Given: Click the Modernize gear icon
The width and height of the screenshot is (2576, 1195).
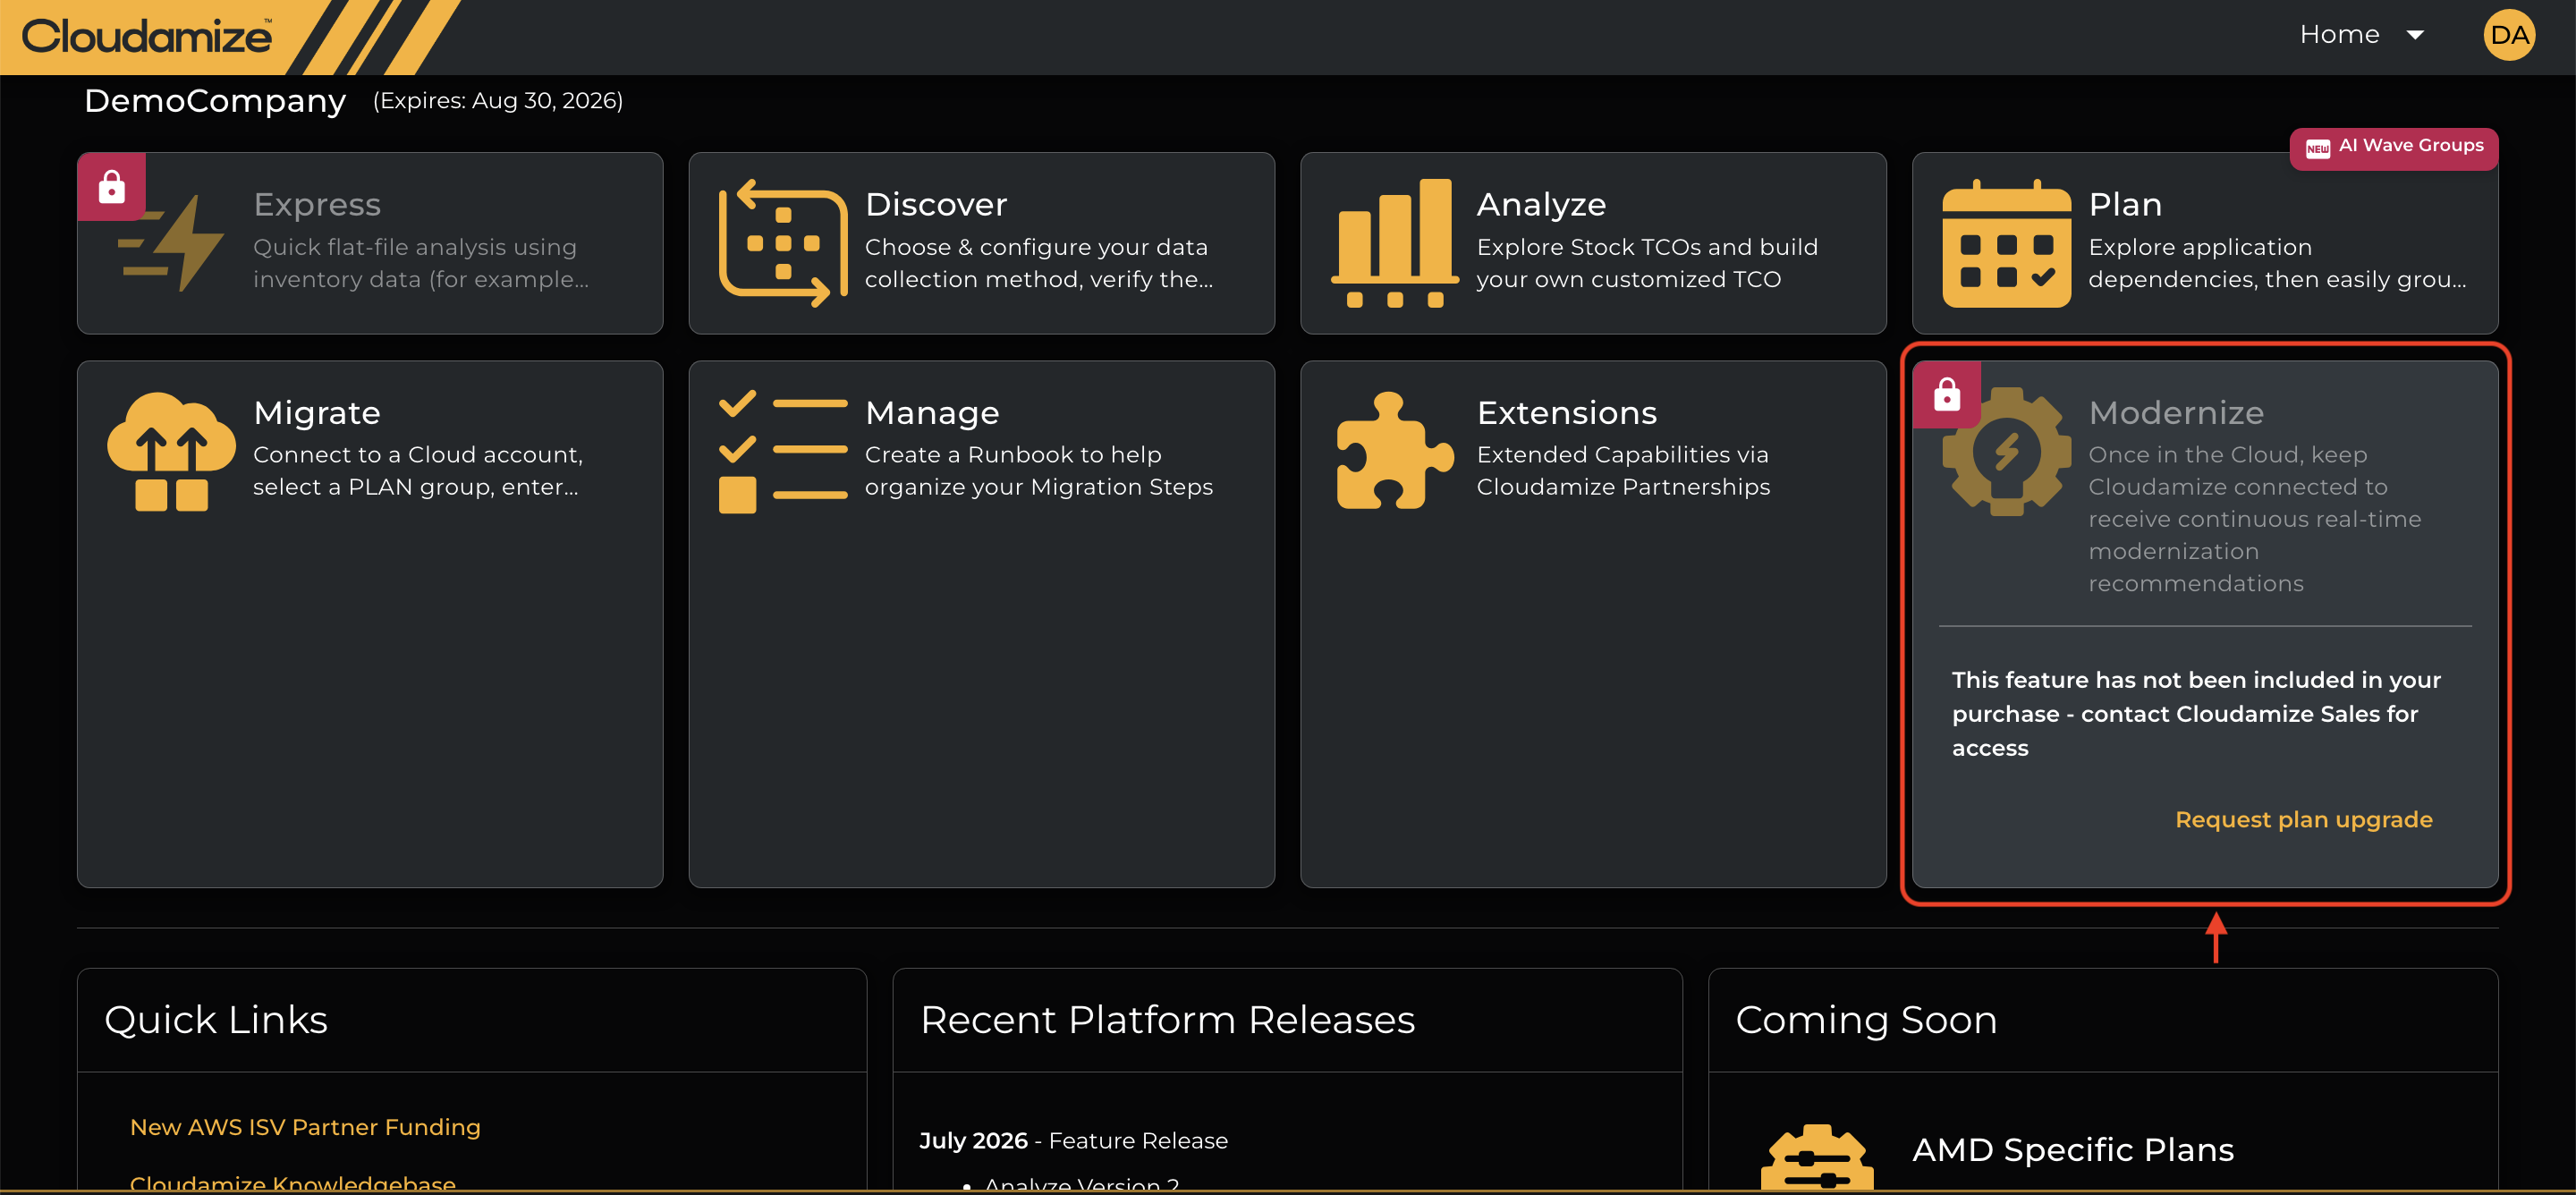Looking at the screenshot, I should (2006, 452).
